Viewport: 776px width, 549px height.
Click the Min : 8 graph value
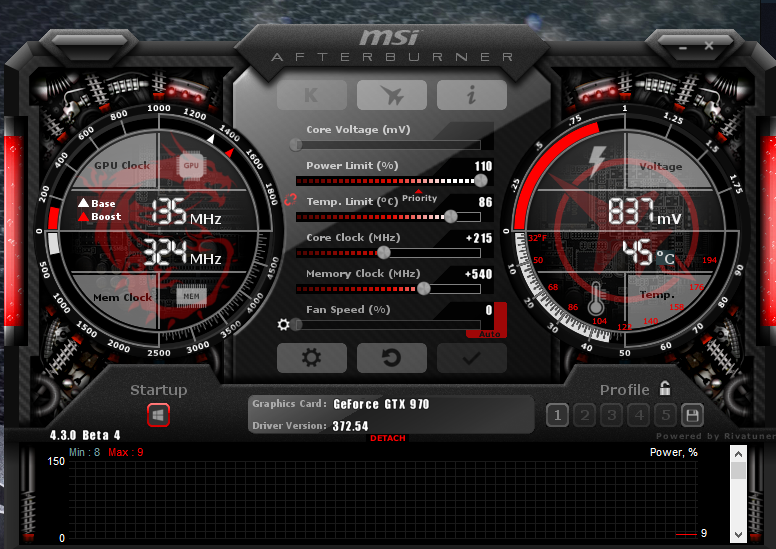point(85,452)
